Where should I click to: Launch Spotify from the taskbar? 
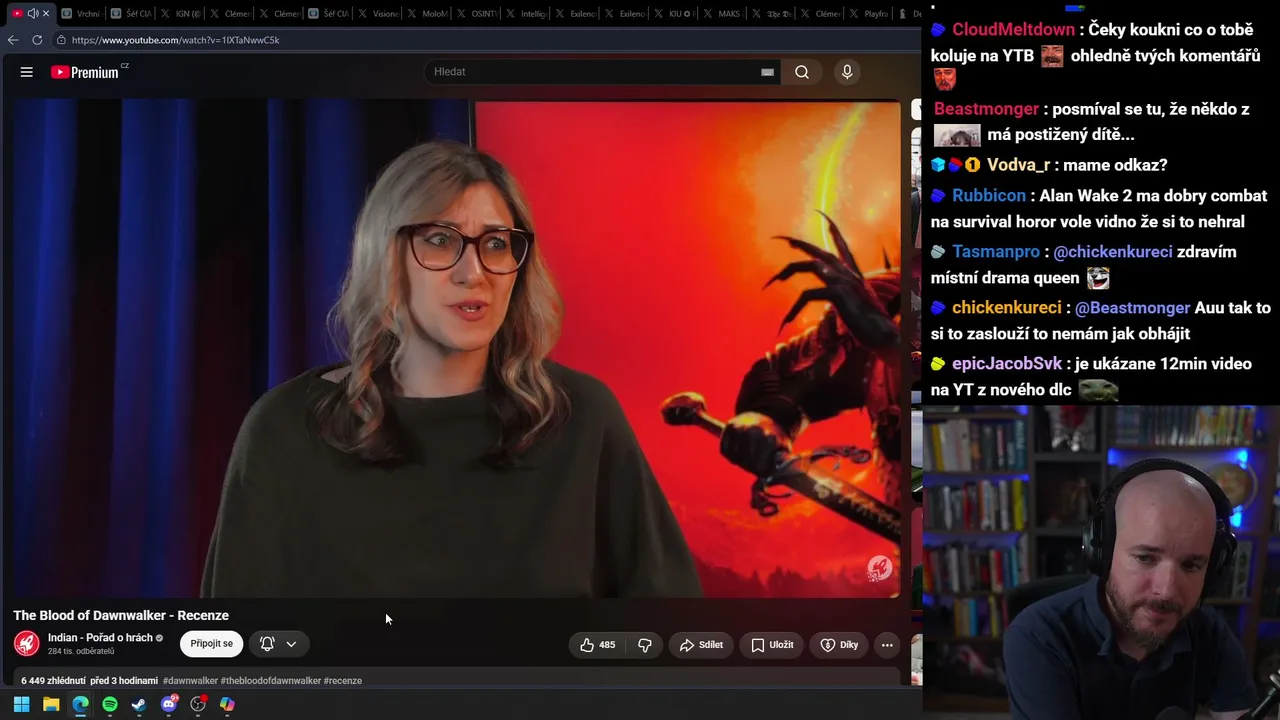click(x=110, y=704)
